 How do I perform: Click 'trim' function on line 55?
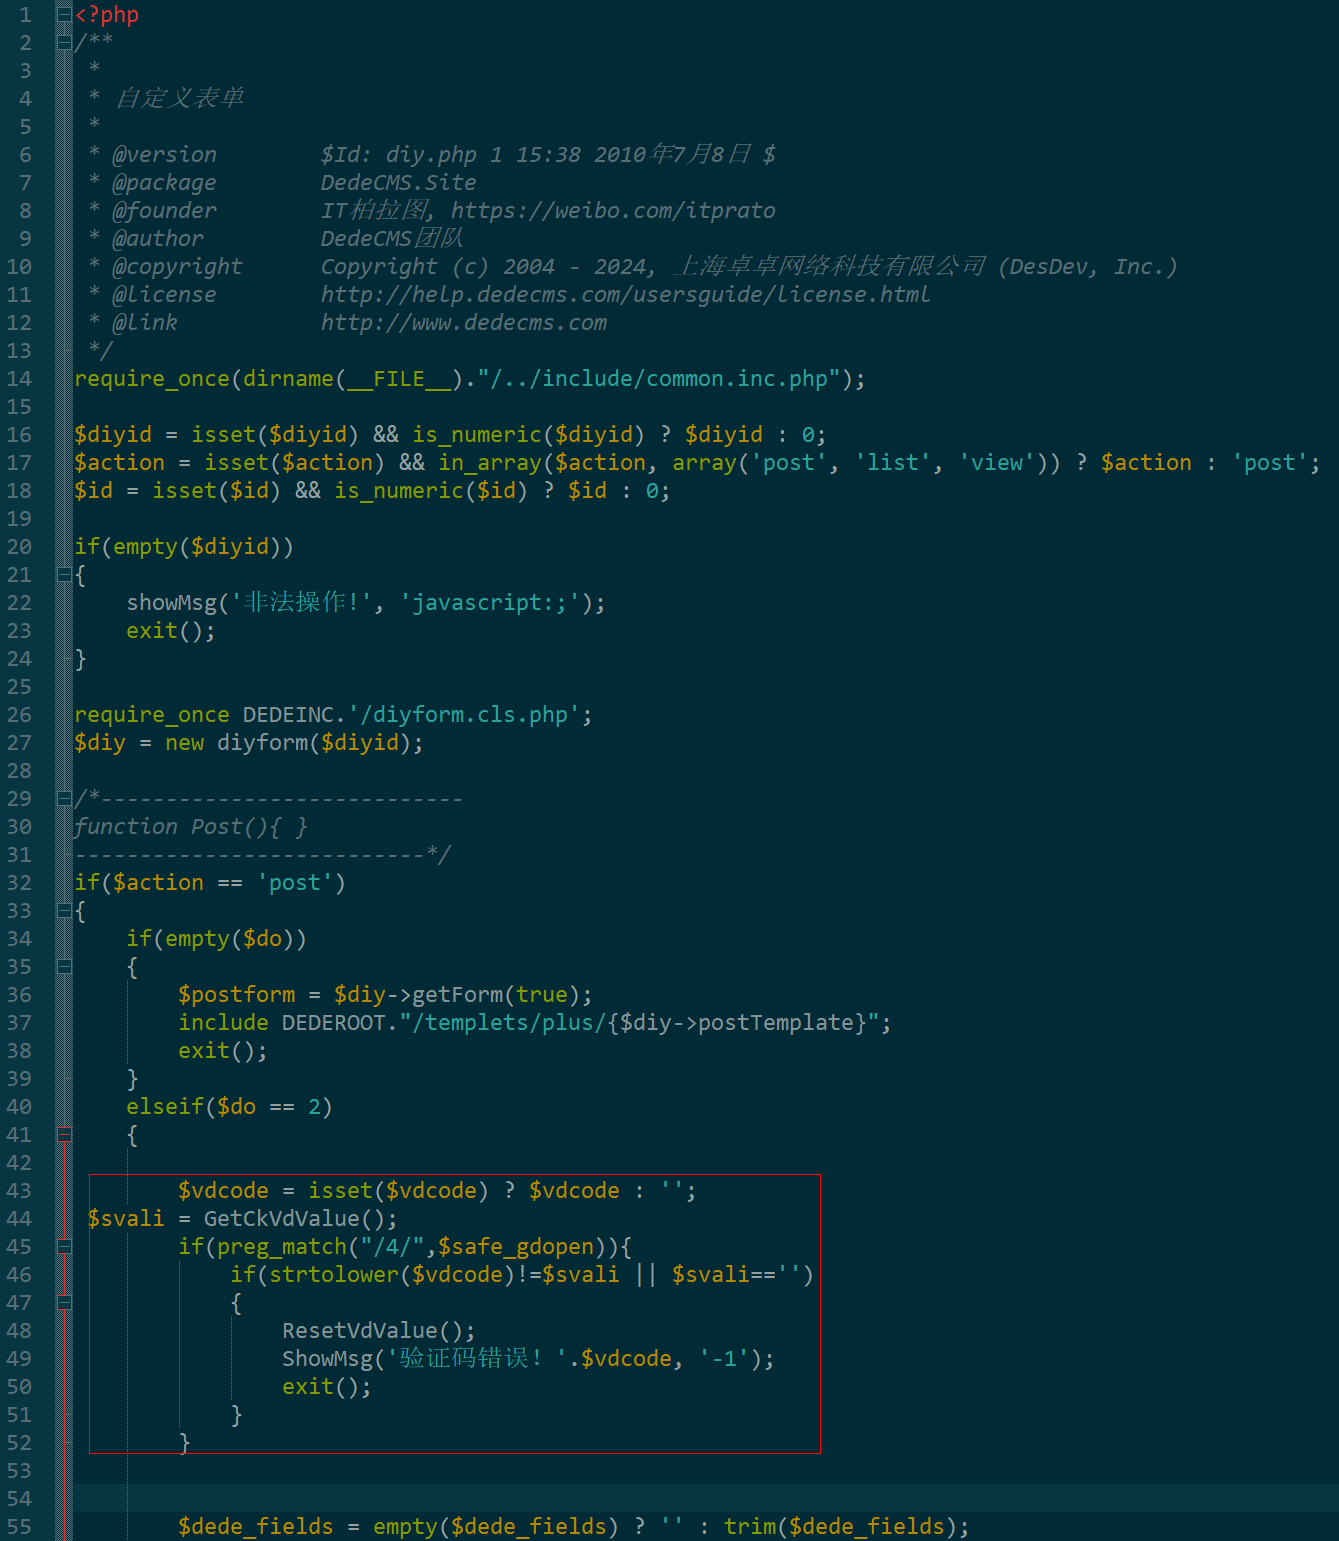point(750,1527)
